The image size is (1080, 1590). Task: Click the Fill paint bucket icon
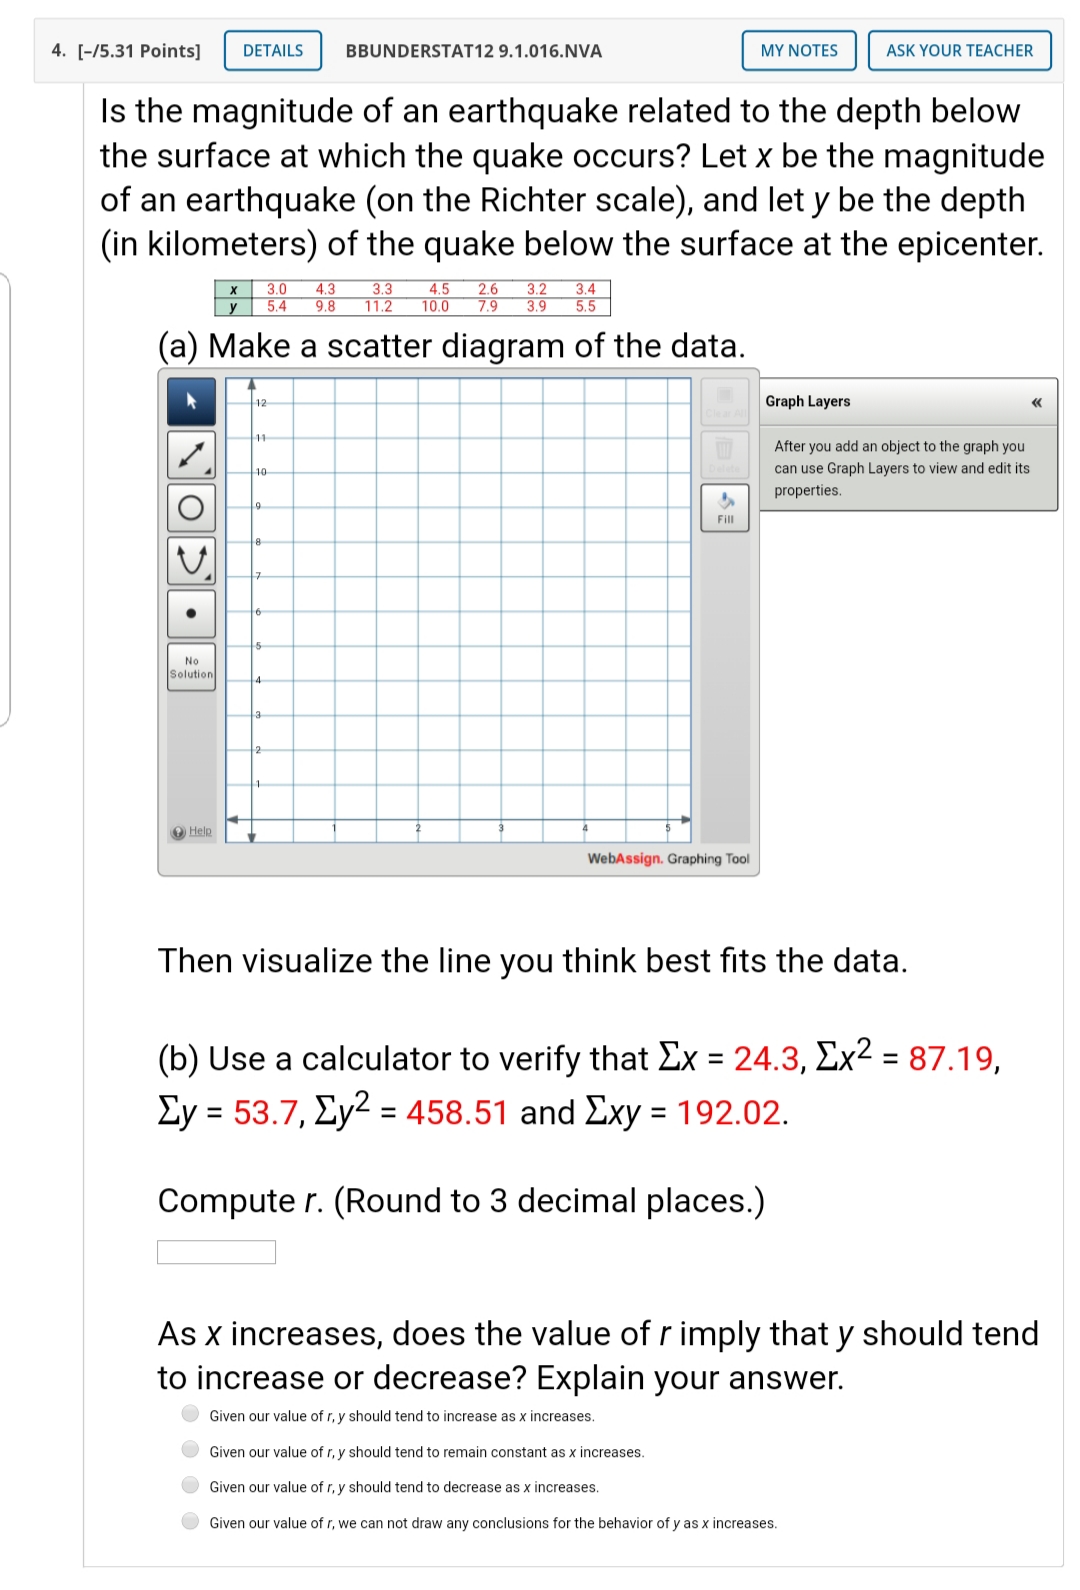point(725,505)
